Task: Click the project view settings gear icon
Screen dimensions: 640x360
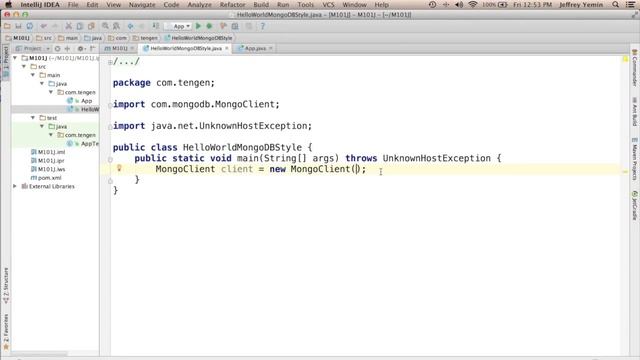Action: (x=80, y=49)
